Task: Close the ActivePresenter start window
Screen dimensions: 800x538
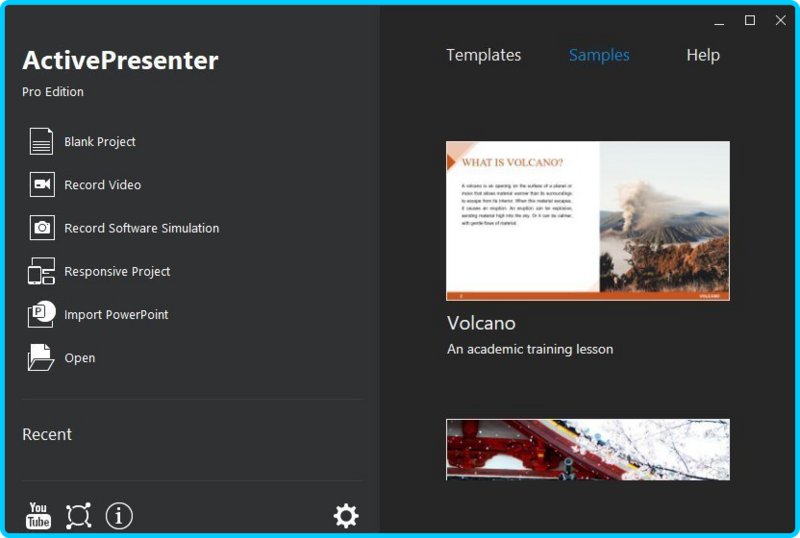Action: pyautogui.click(x=781, y=20)
